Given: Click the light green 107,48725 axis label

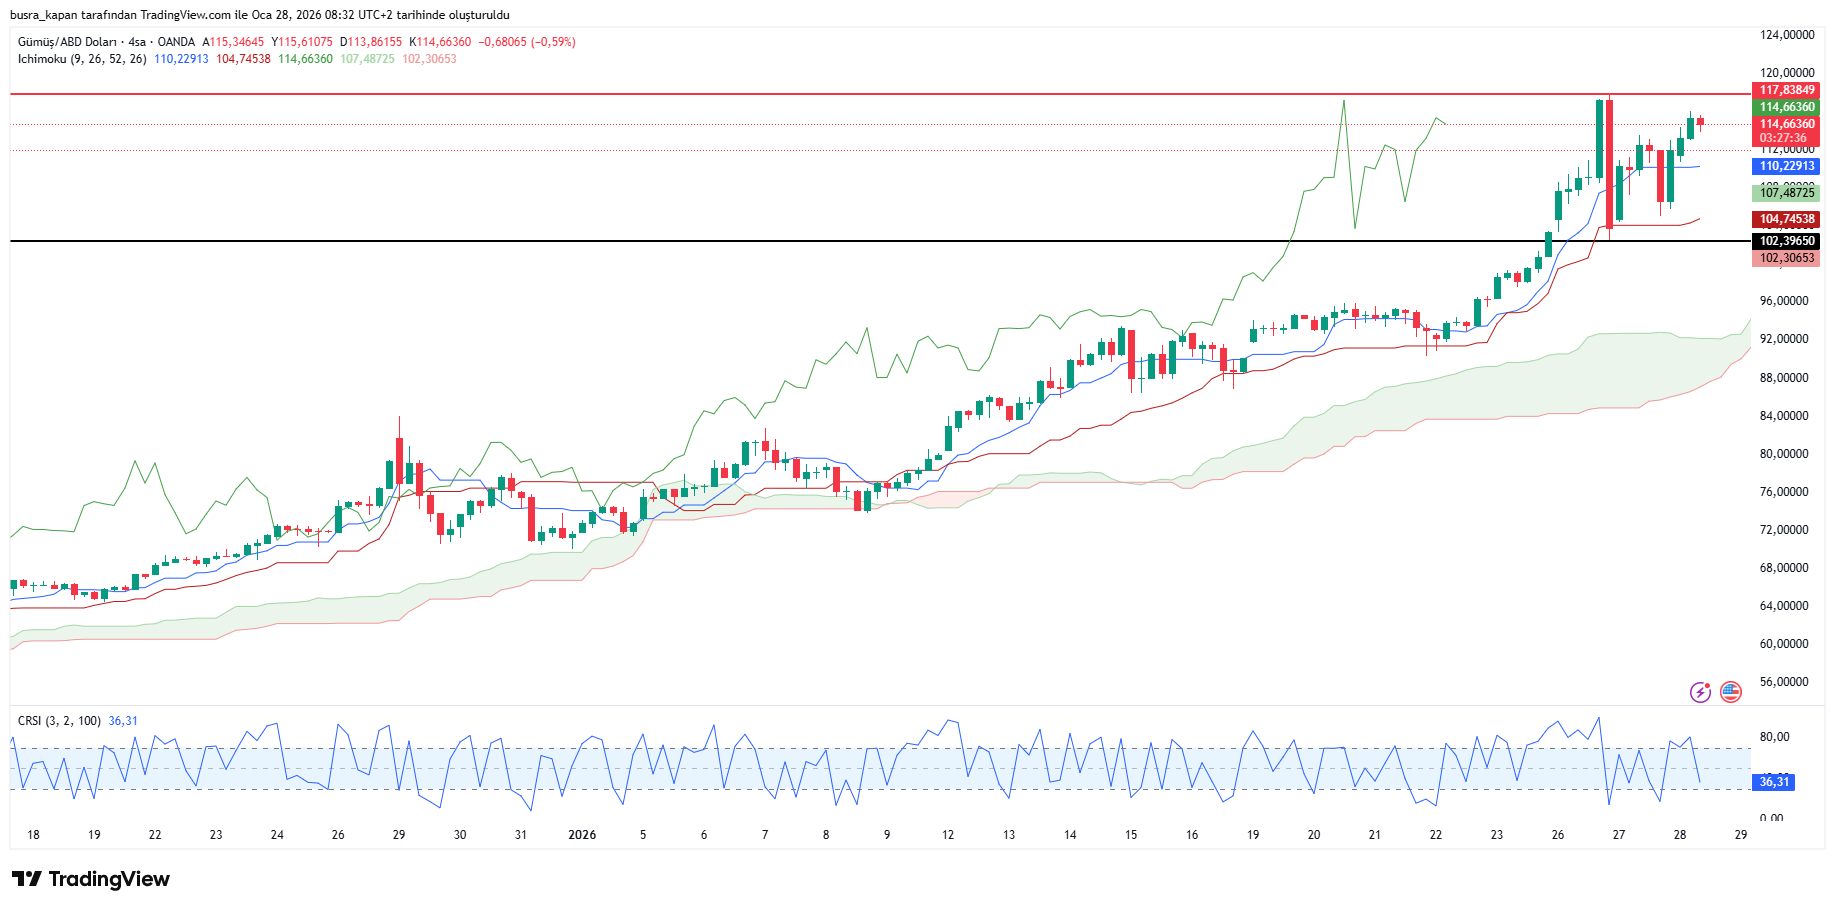Looking at the screenshot, I should point(1786,193).
